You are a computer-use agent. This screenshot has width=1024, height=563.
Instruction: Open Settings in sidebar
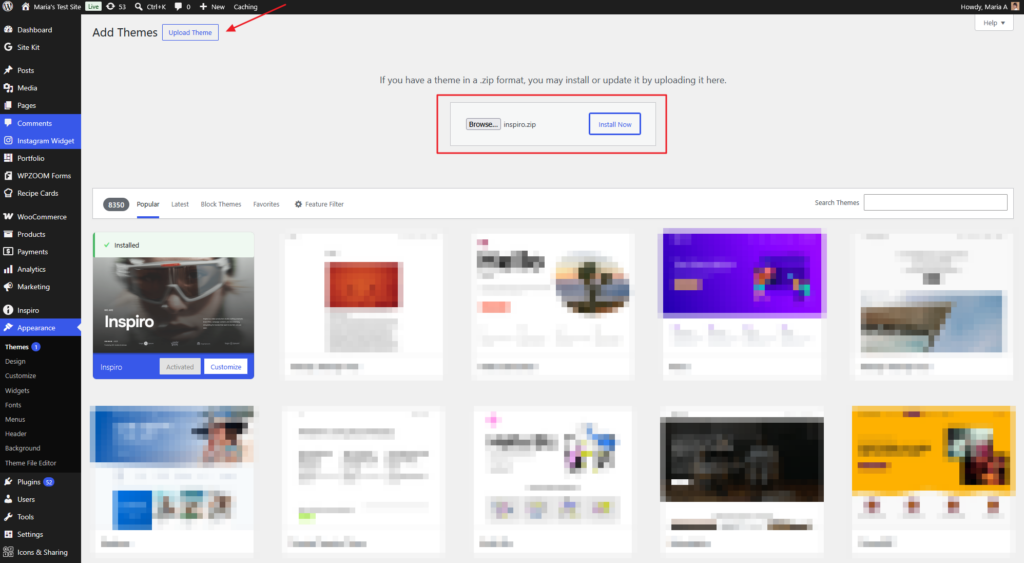pos(30,534)
